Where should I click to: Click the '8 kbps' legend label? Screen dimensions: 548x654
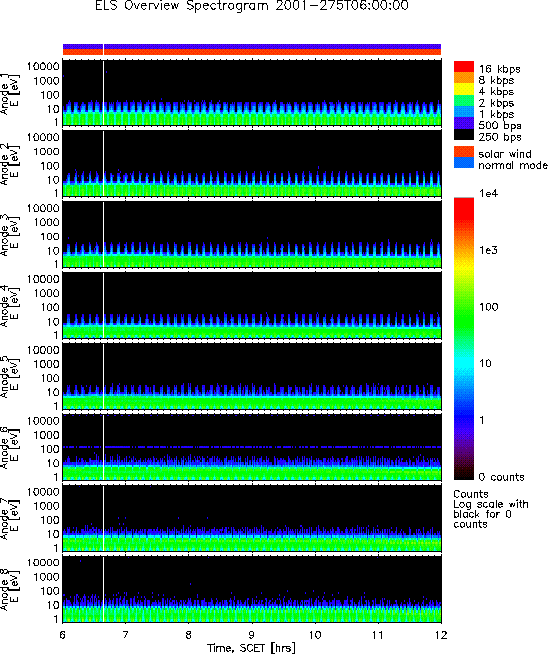click(496, 80)
